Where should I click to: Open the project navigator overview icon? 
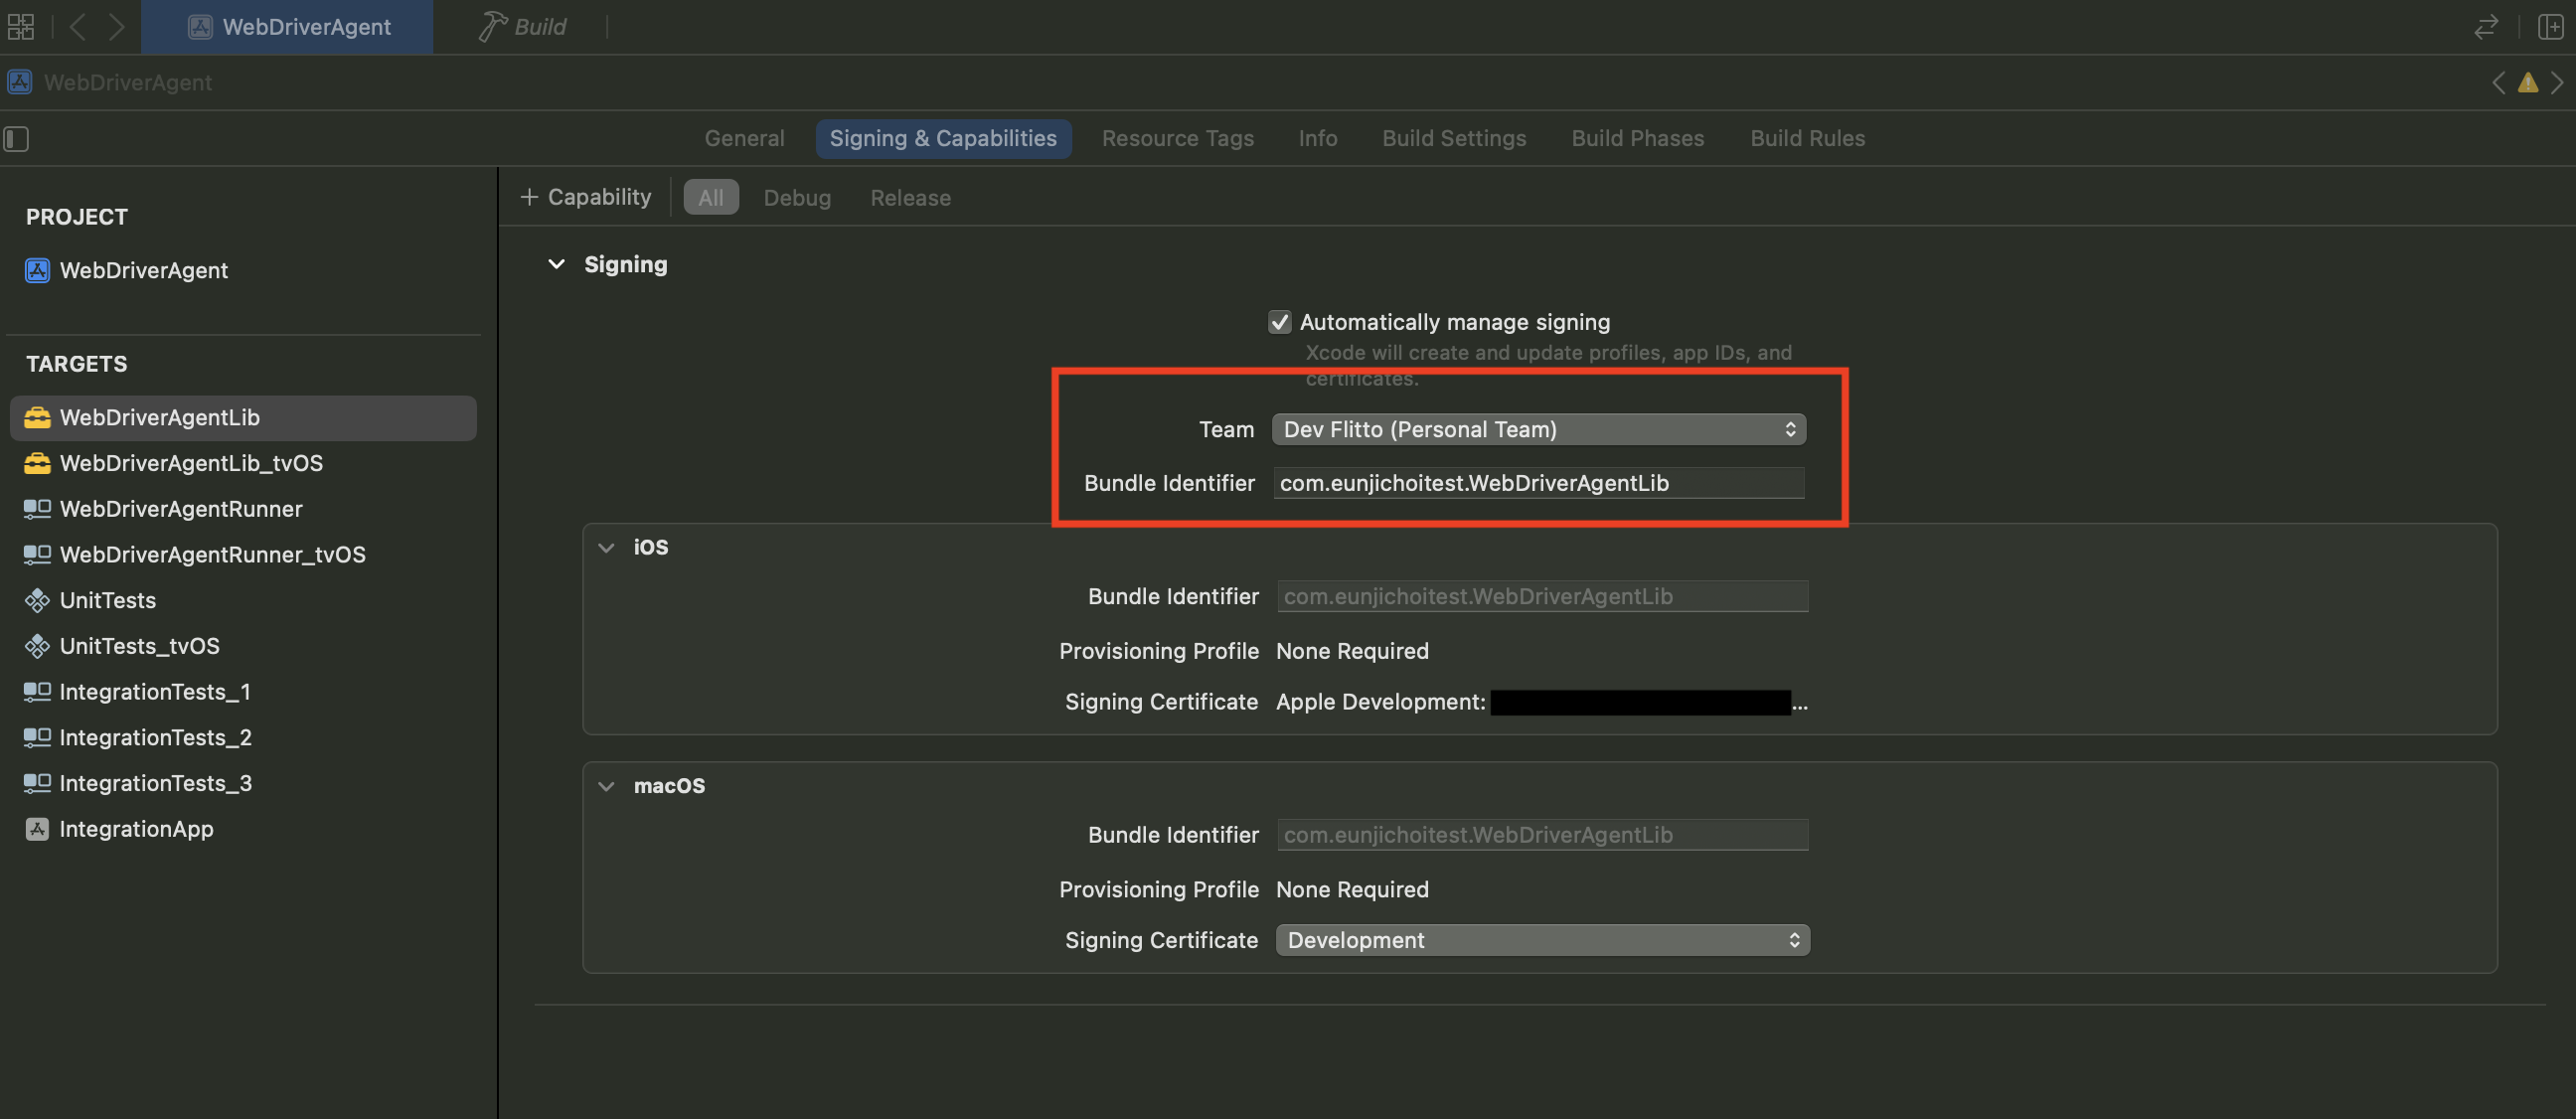tap(20, 27)
